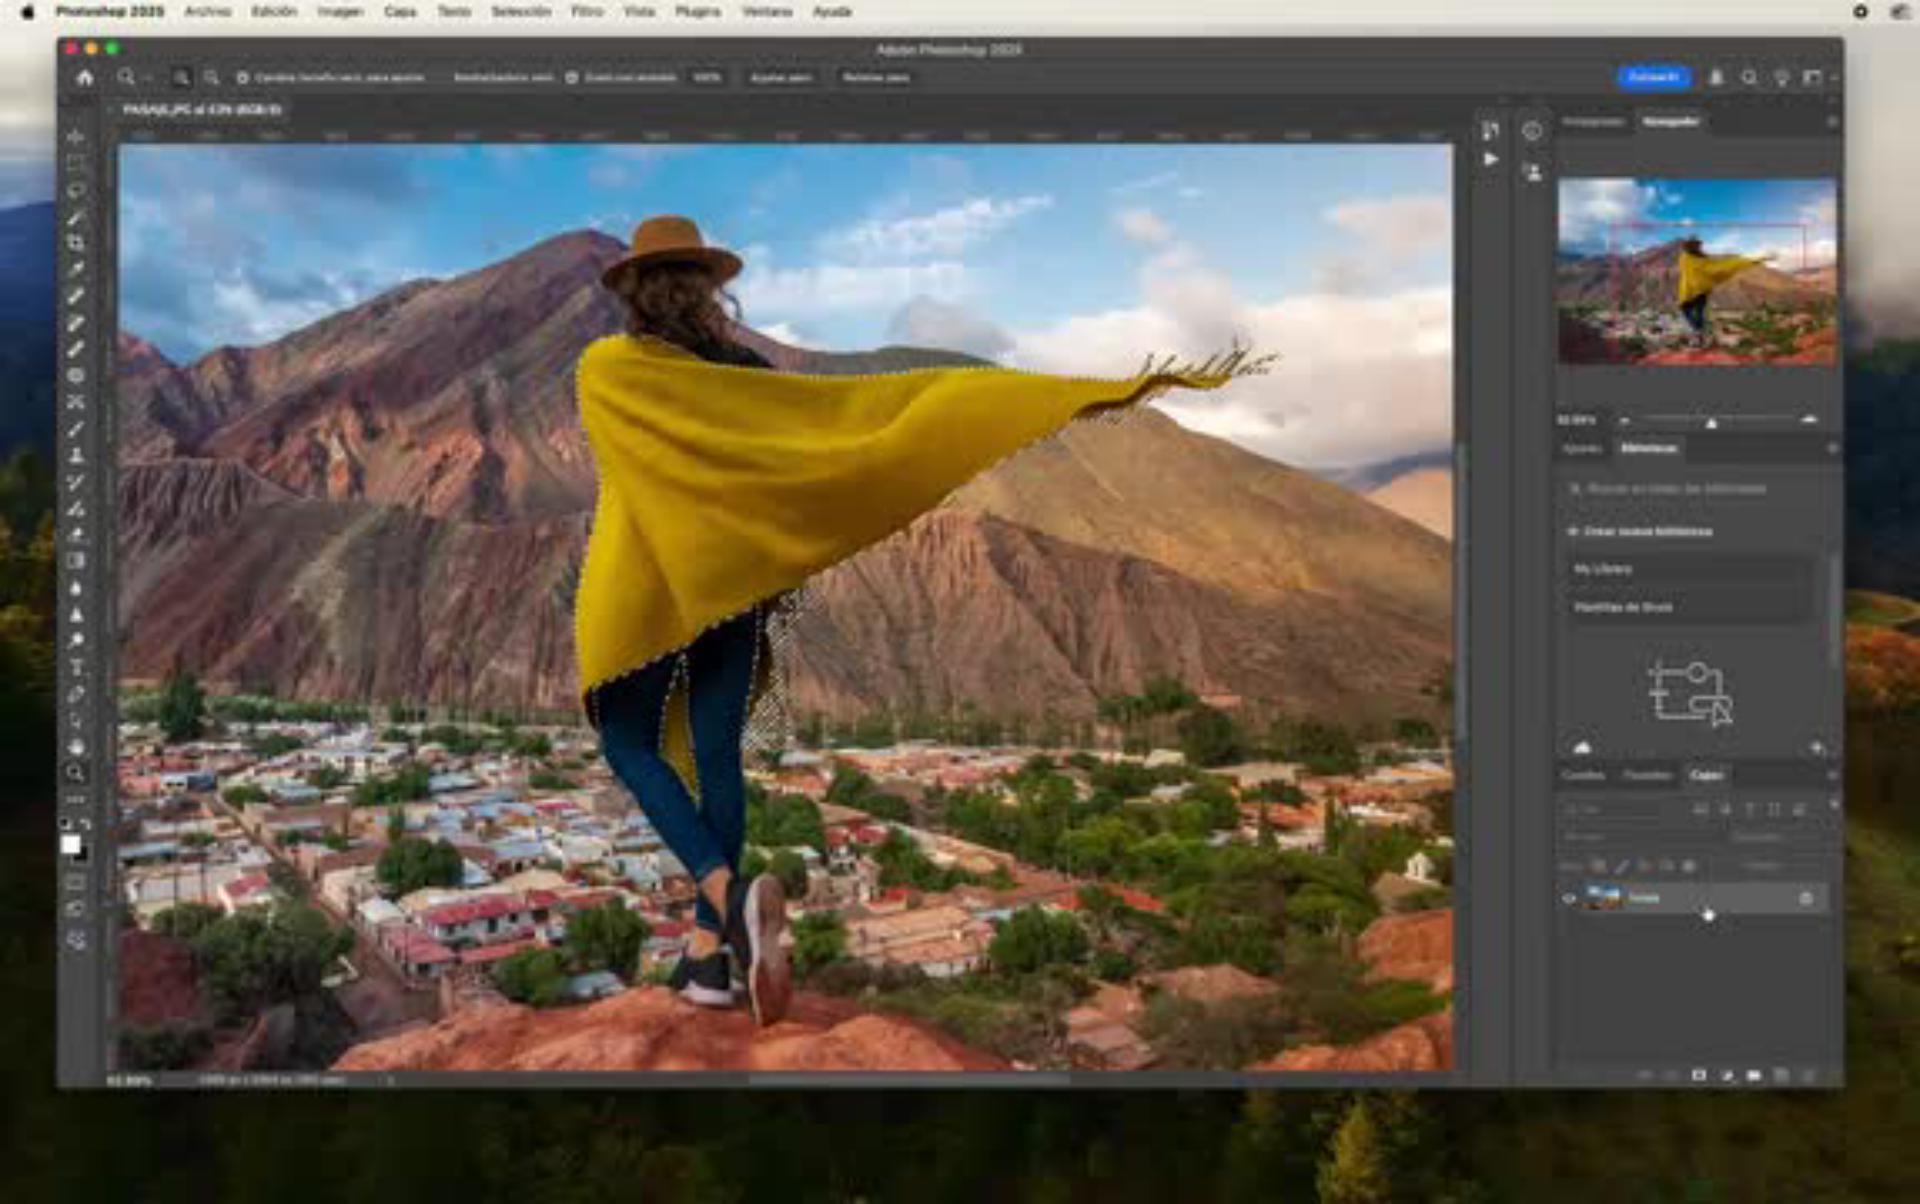
Task: Open the workspace switcher dropdown at top right
Action: [1814, 78]
